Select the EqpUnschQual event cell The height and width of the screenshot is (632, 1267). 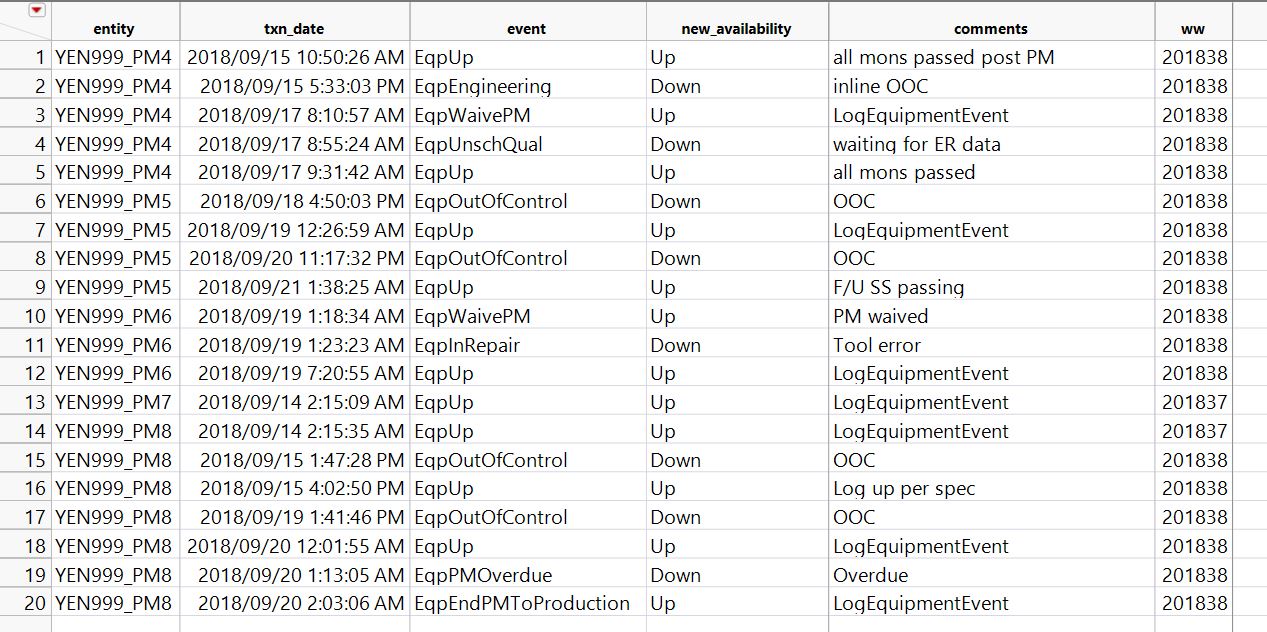point(479,144)
